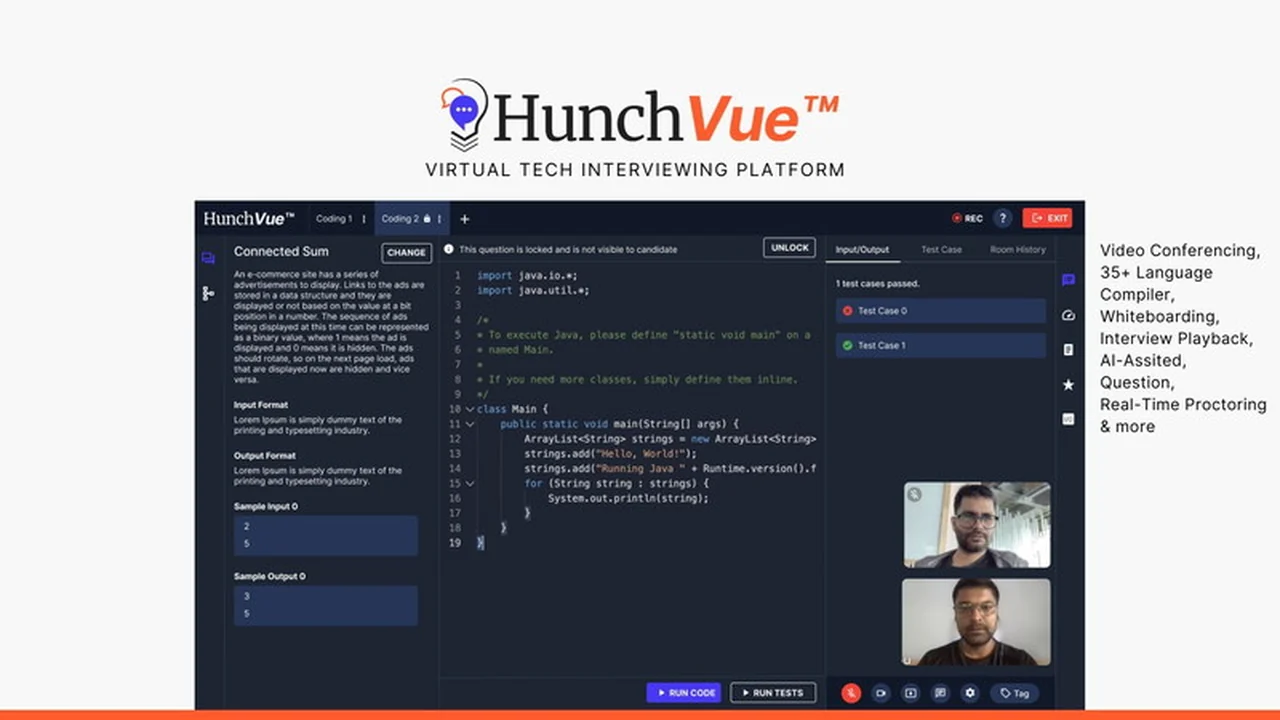Click the Sample Output 0 box
This screenshot has height=720, width=1280.
coord(326,605)
